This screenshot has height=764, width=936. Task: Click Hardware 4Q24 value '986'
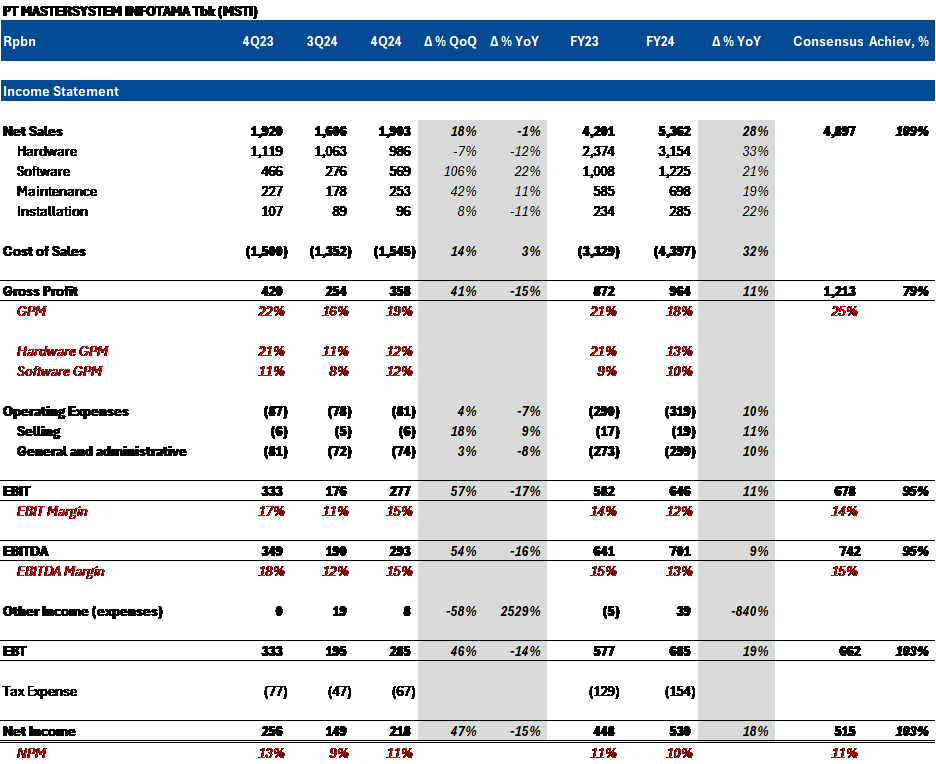click(399, 151)
